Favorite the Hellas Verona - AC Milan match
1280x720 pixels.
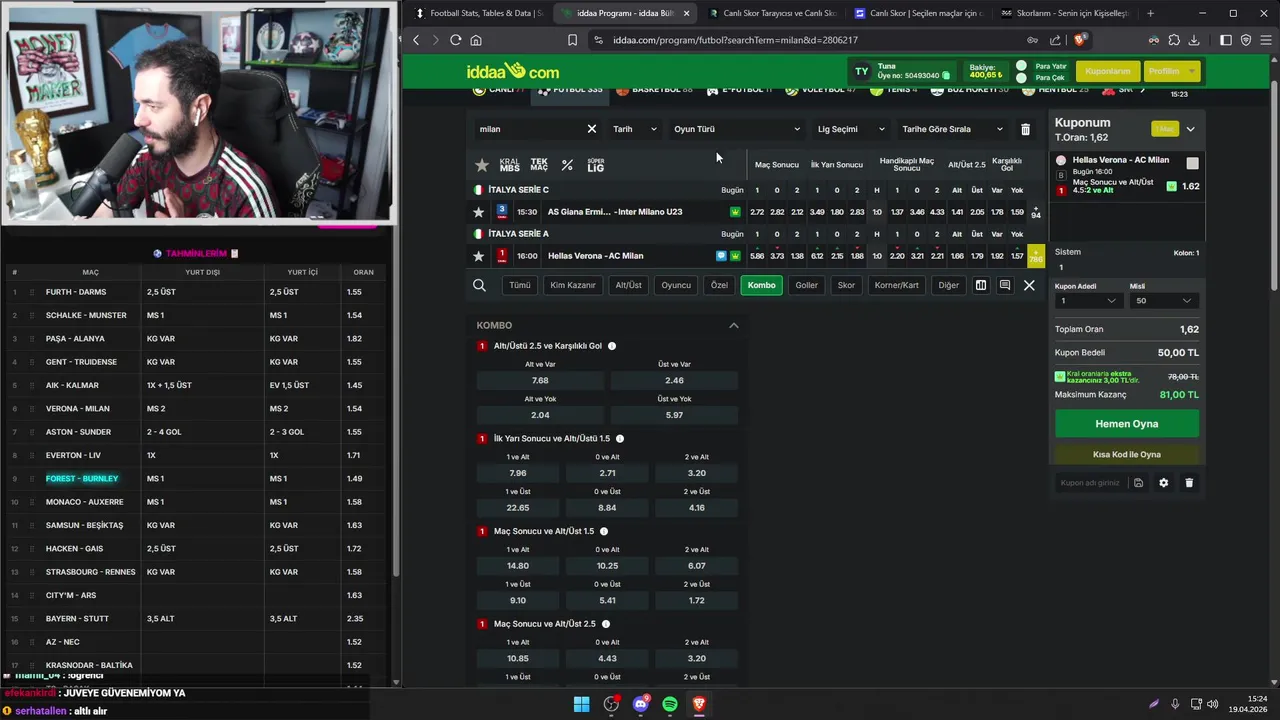pos(479,256)
